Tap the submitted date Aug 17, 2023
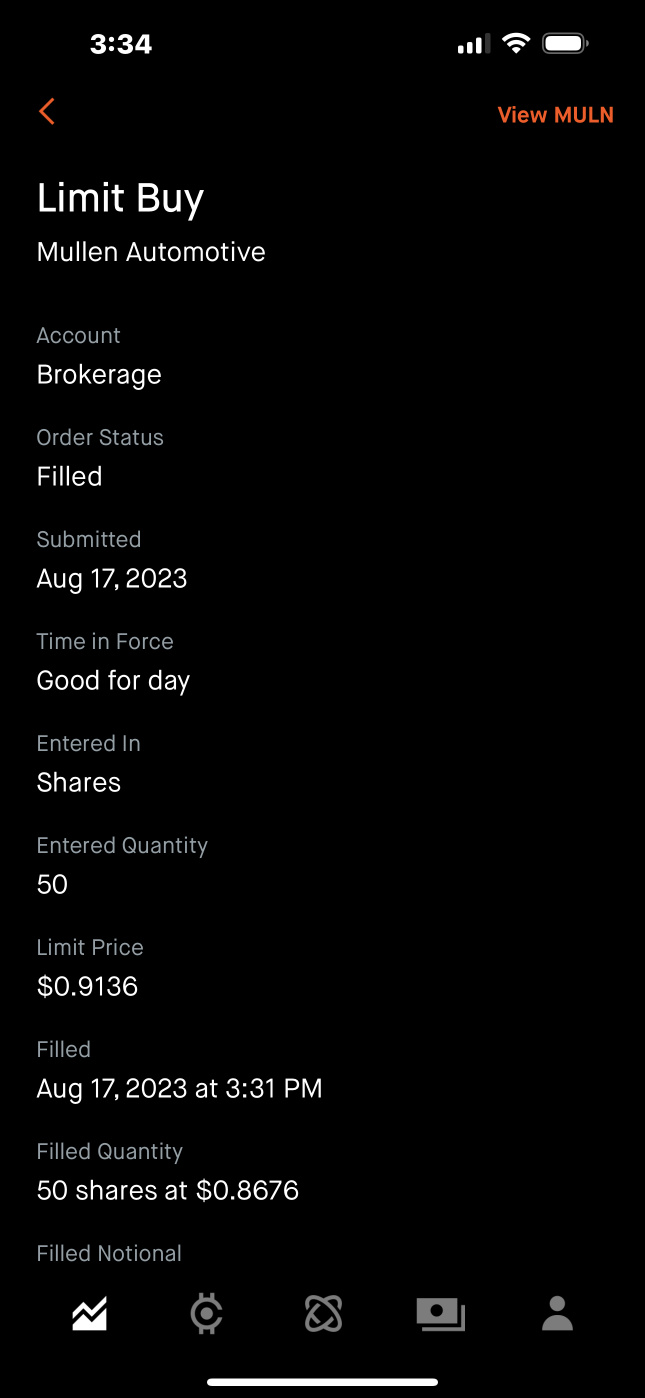 112,579
